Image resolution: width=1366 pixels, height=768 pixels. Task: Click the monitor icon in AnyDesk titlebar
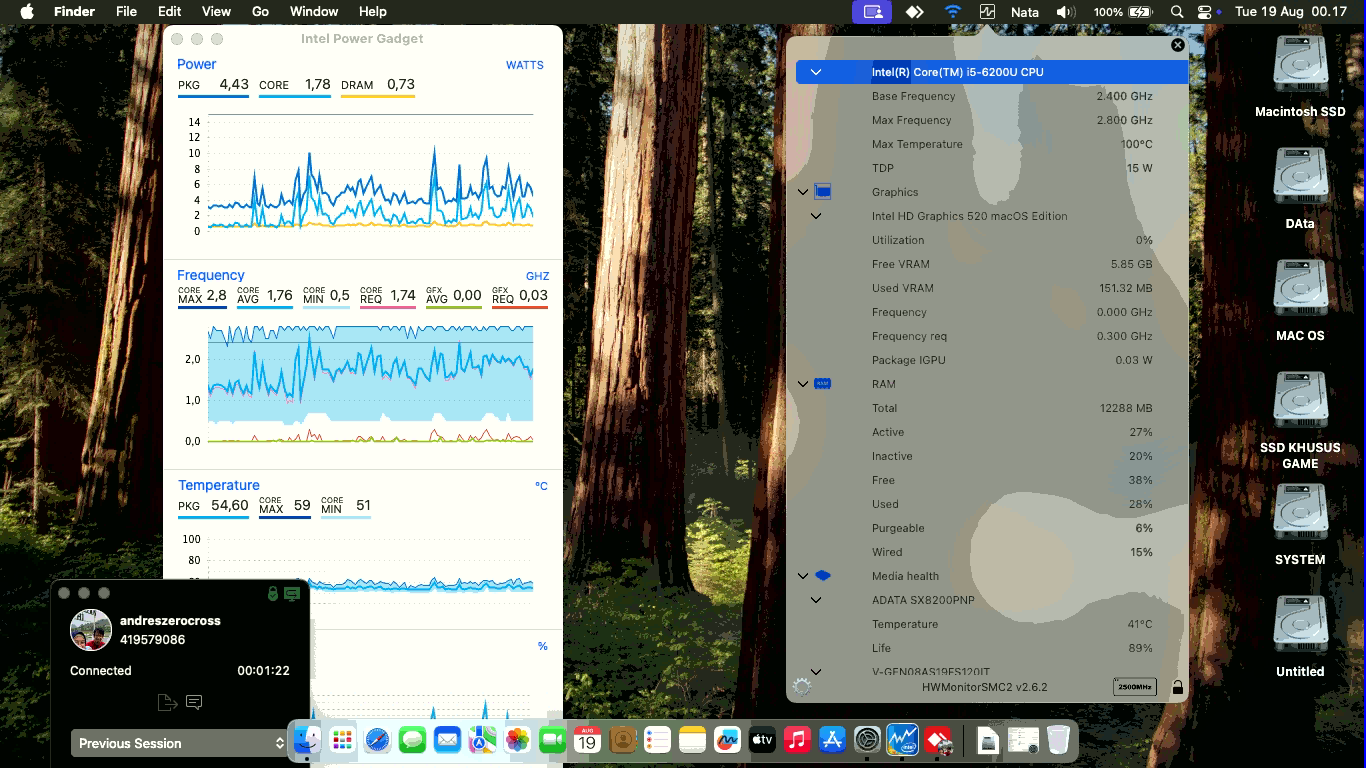click(x=291, y=594)
